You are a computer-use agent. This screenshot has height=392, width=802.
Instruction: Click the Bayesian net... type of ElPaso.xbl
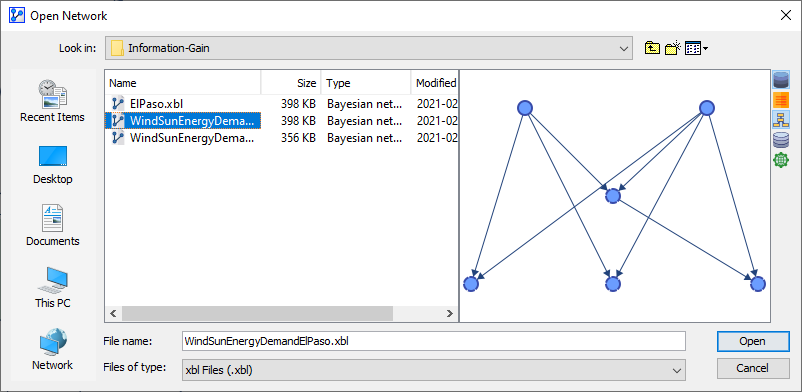(x=364, y=104)
